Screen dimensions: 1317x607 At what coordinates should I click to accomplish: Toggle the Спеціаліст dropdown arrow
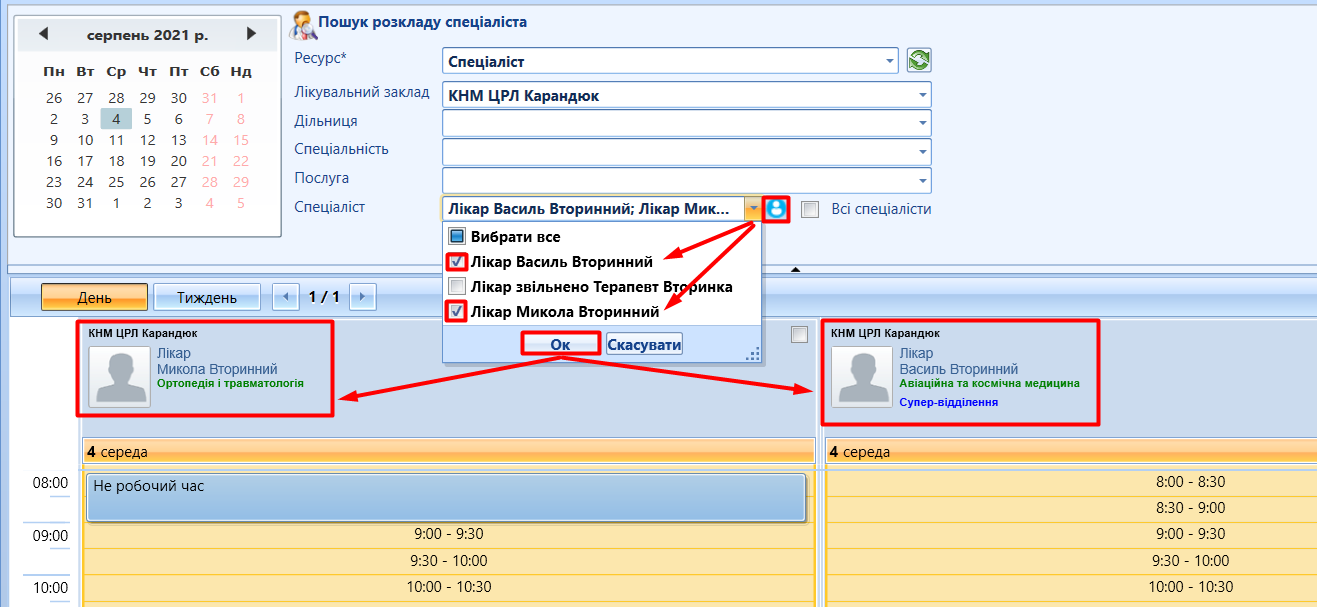[x=753, y=209]
